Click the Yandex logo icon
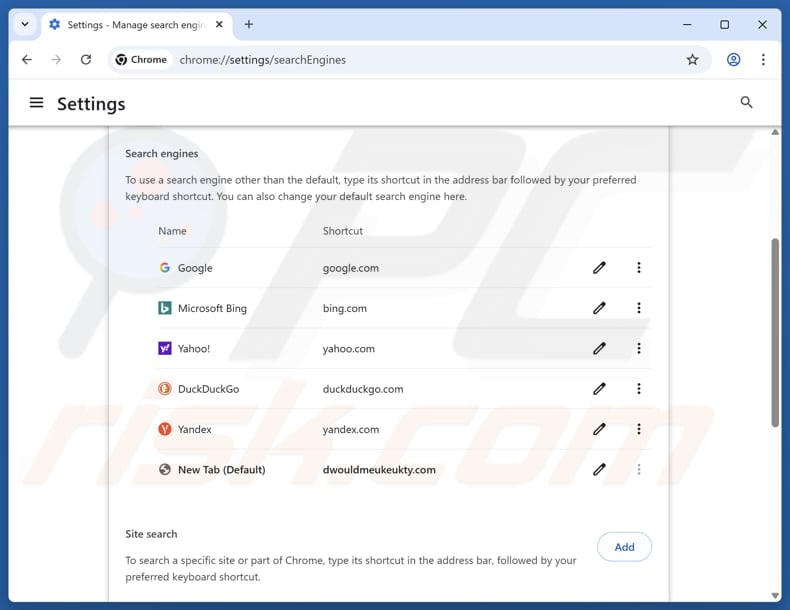Screen dimensions: 790x610 click(165, 429)
